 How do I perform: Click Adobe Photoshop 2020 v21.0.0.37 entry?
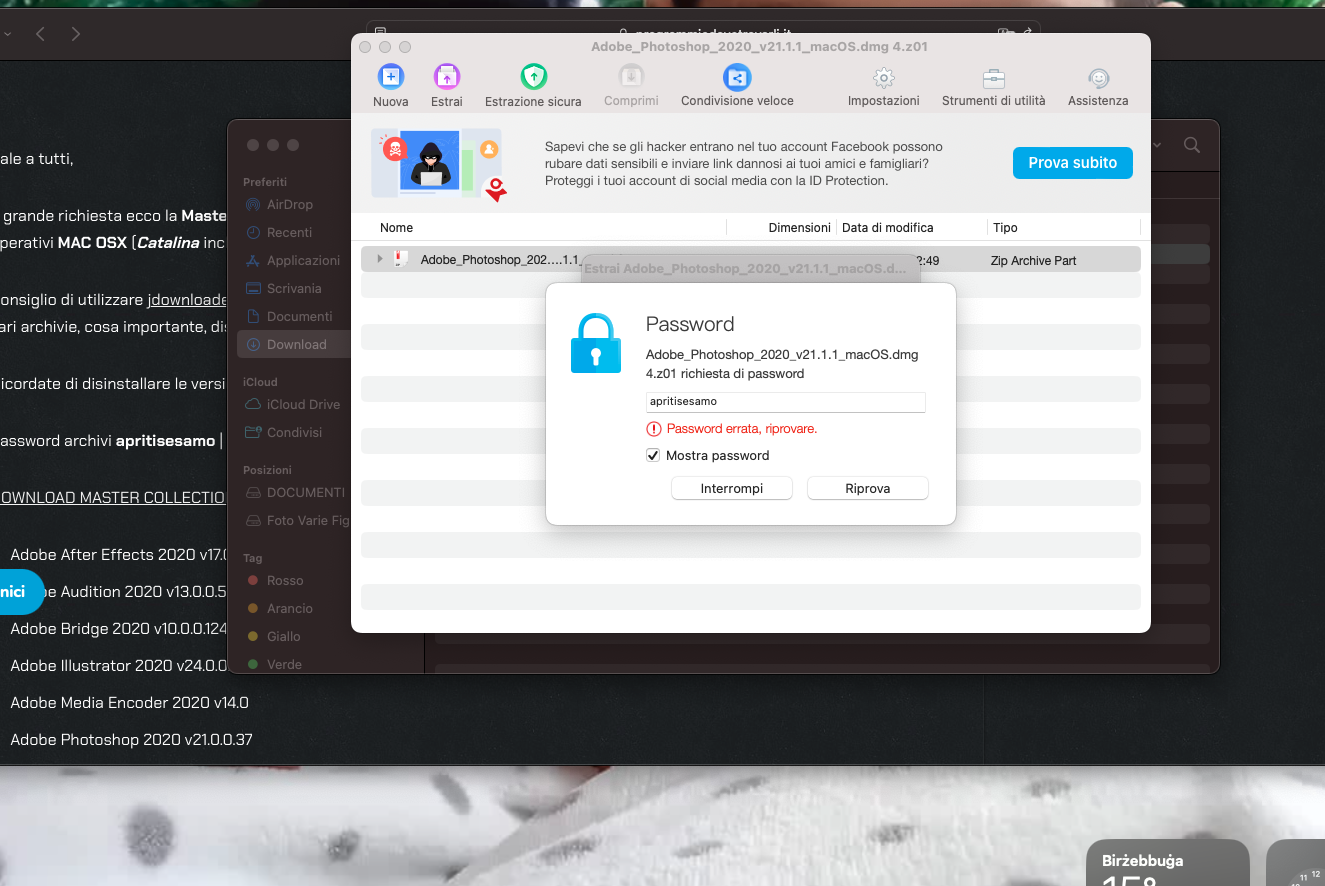click(x=131, y=739)
